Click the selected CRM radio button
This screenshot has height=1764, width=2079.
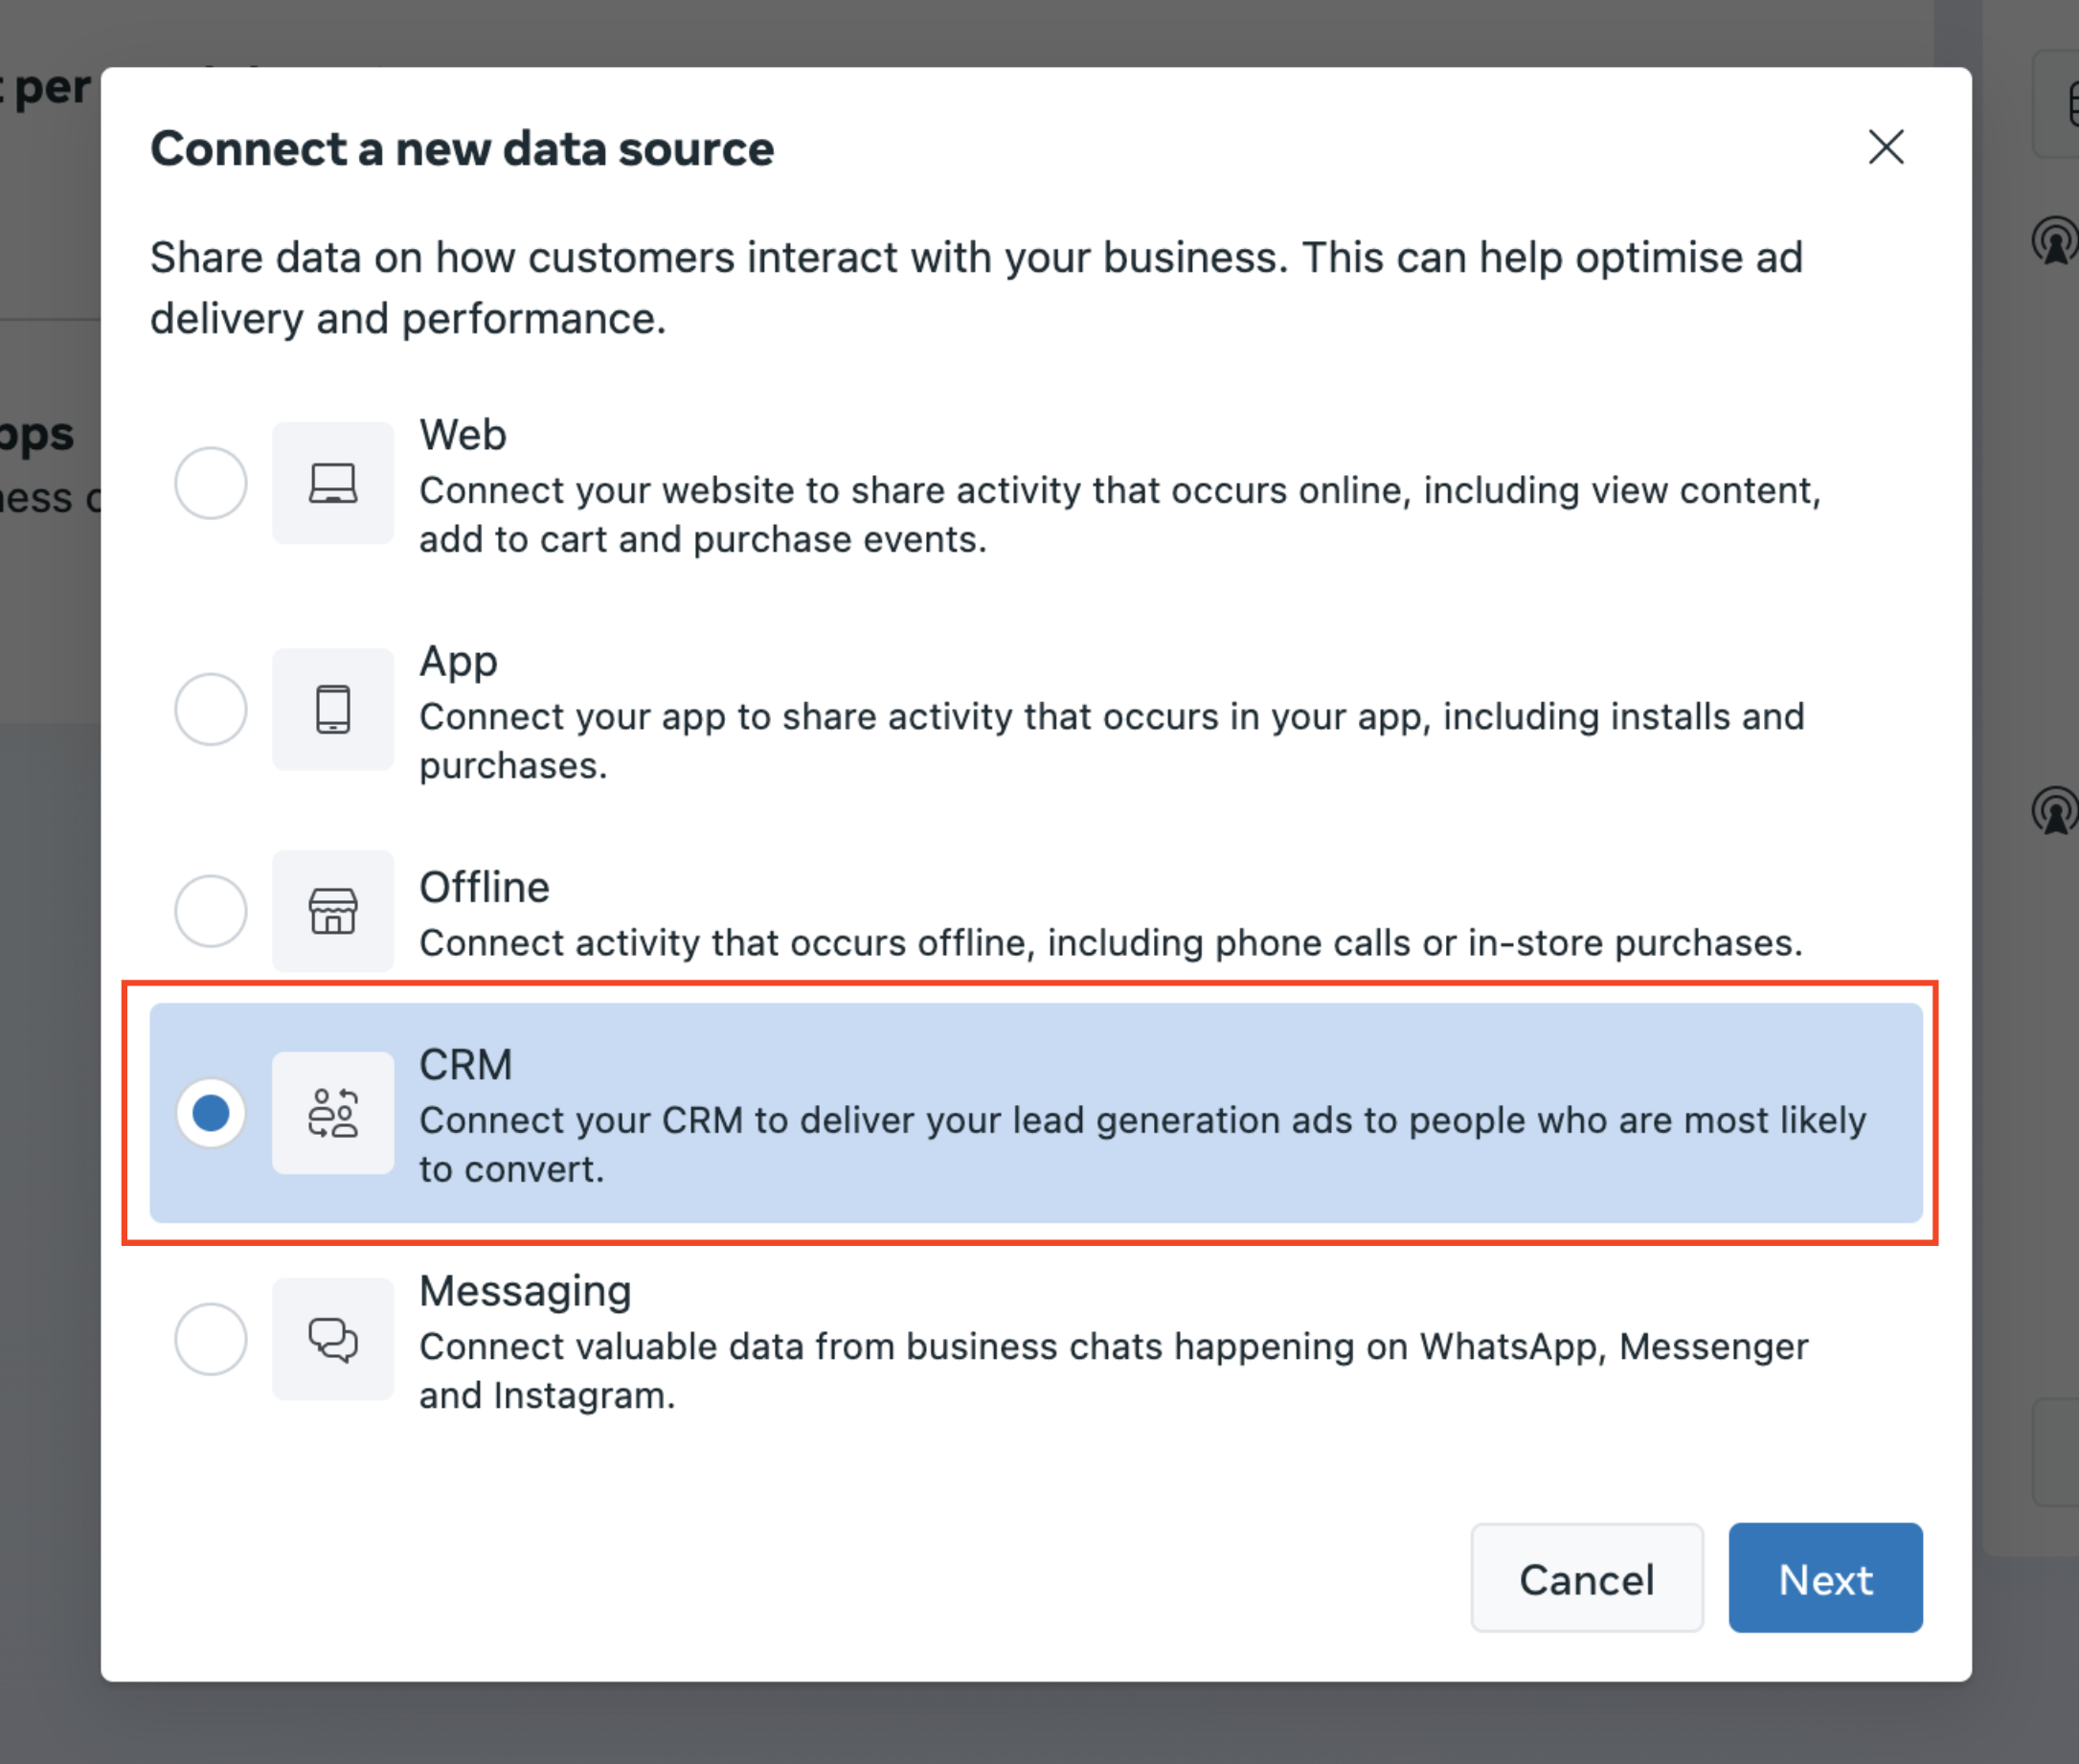pos(211,1113)
